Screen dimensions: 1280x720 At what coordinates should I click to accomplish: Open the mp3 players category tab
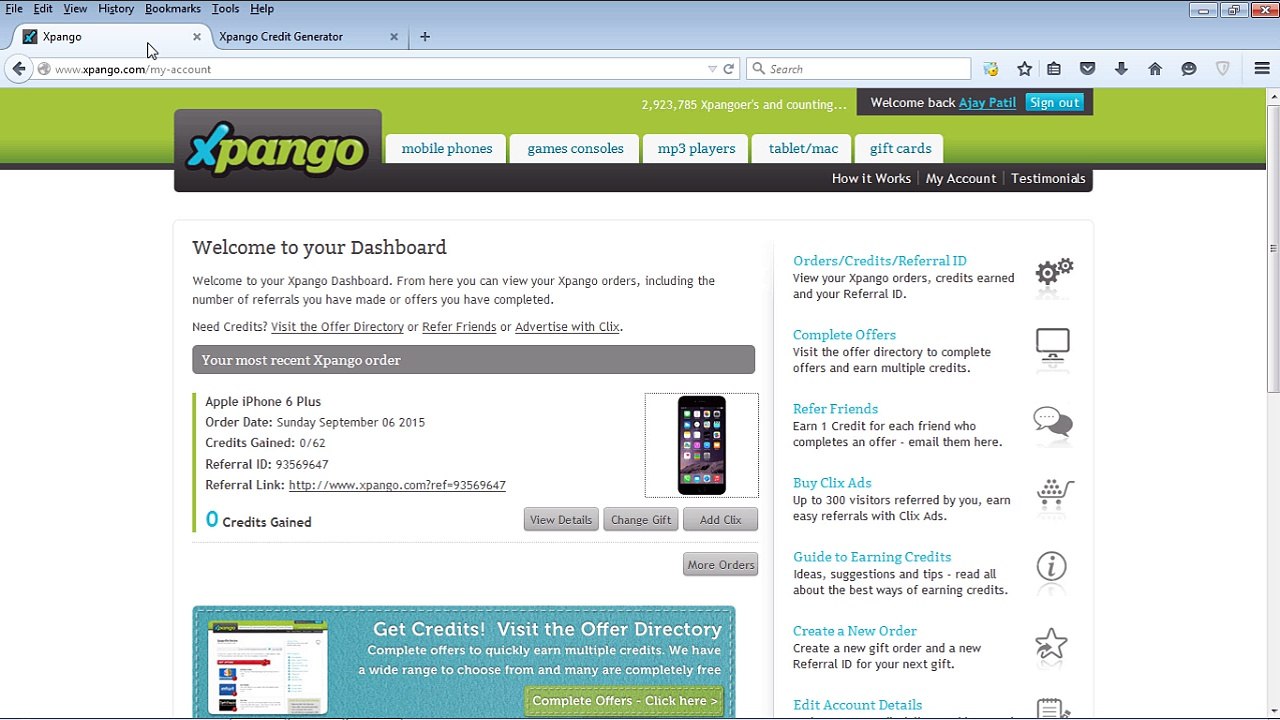point(696,148)
